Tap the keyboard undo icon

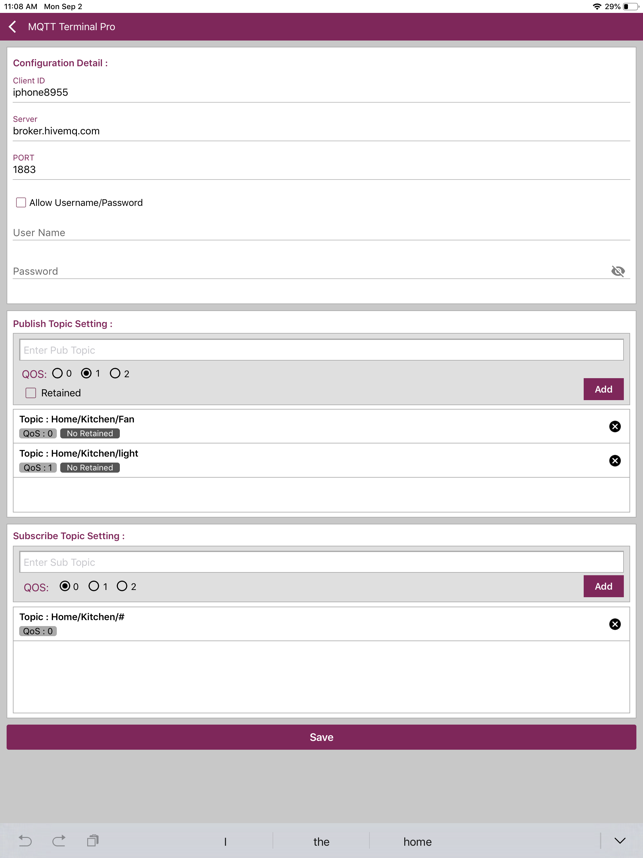click(25, 841)
